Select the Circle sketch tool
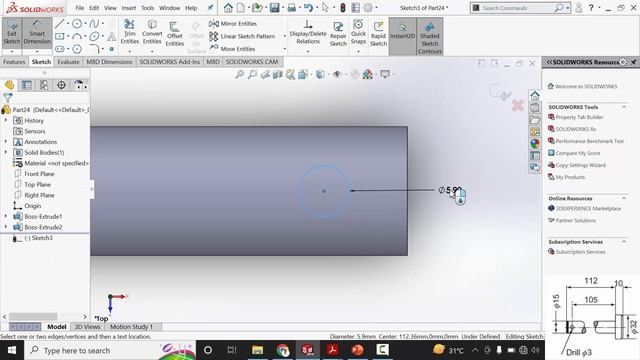The image size is (640, 360). click(77, 24)
